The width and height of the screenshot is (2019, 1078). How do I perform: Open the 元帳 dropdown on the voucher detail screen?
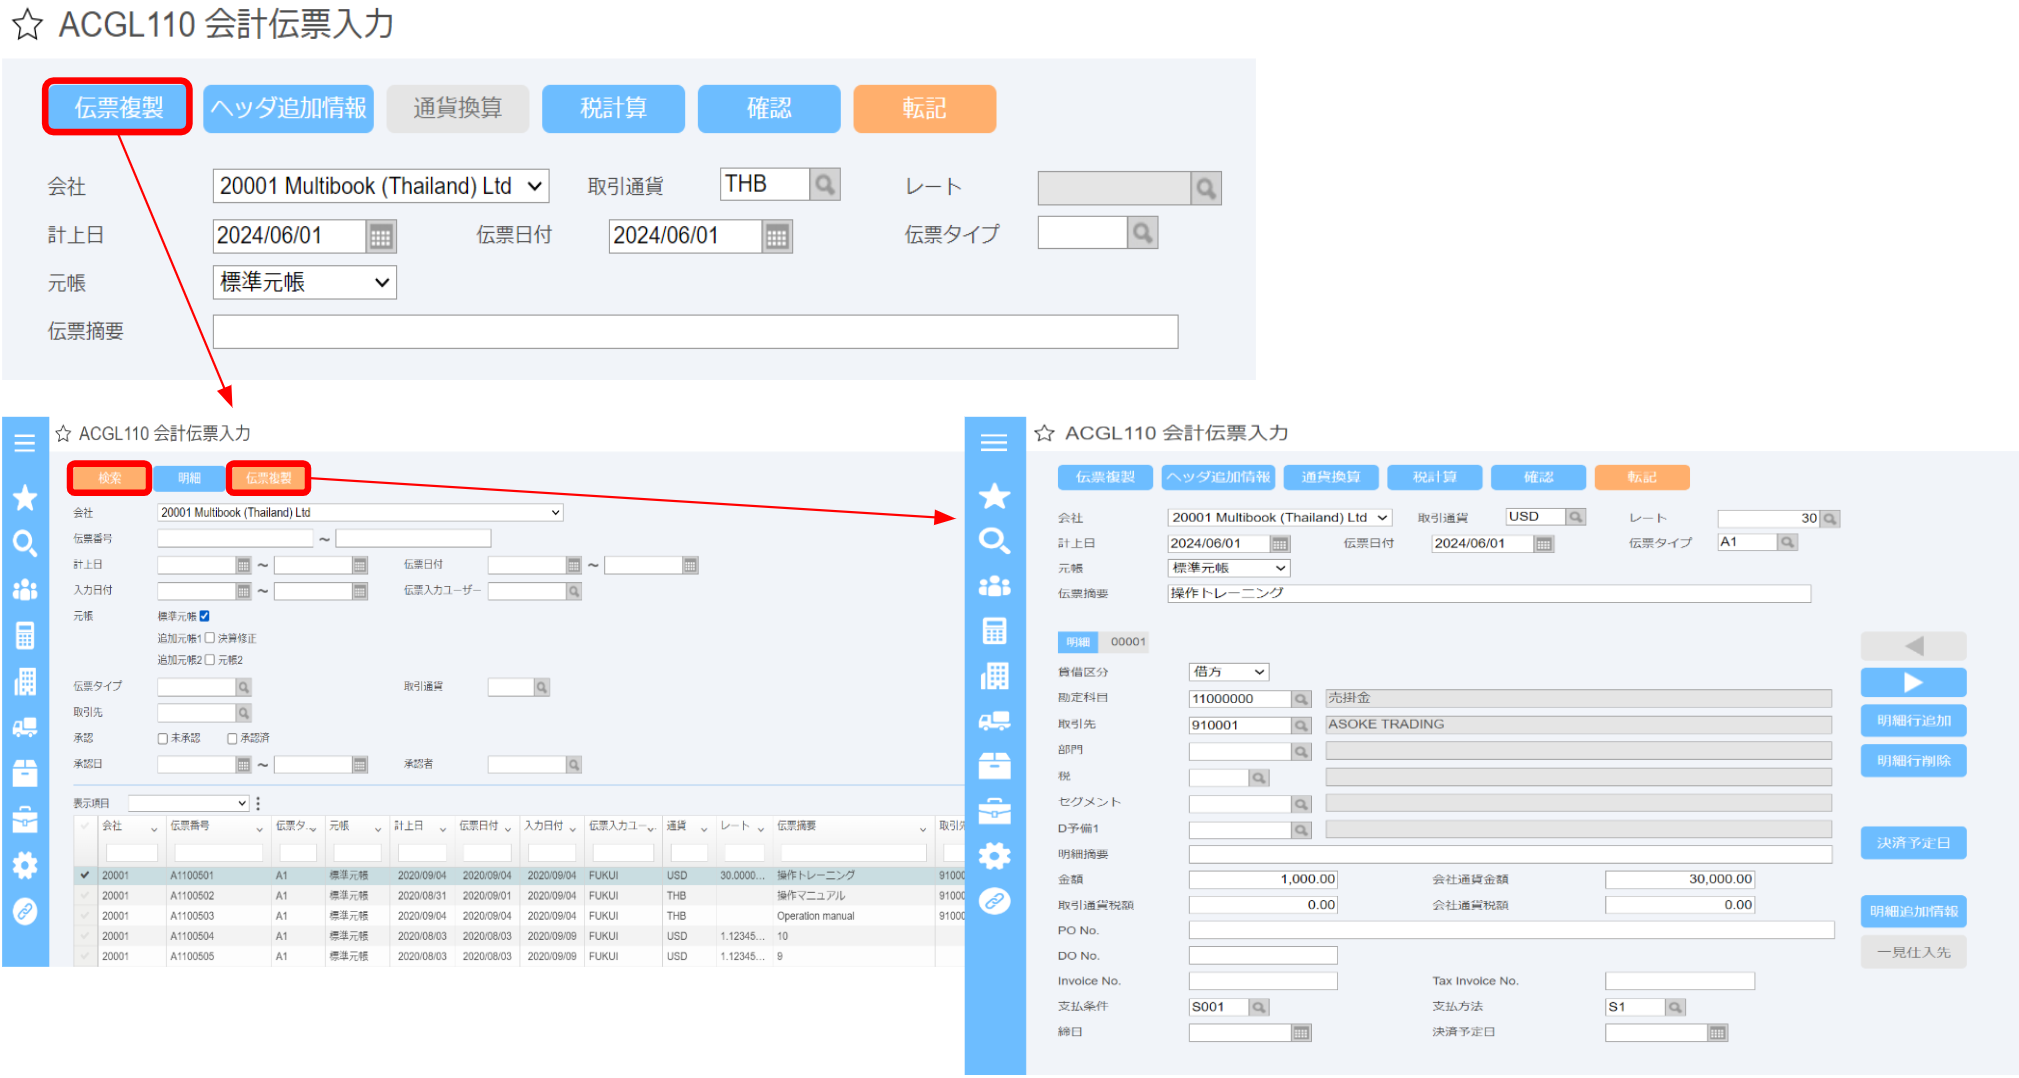(1229, 568)
